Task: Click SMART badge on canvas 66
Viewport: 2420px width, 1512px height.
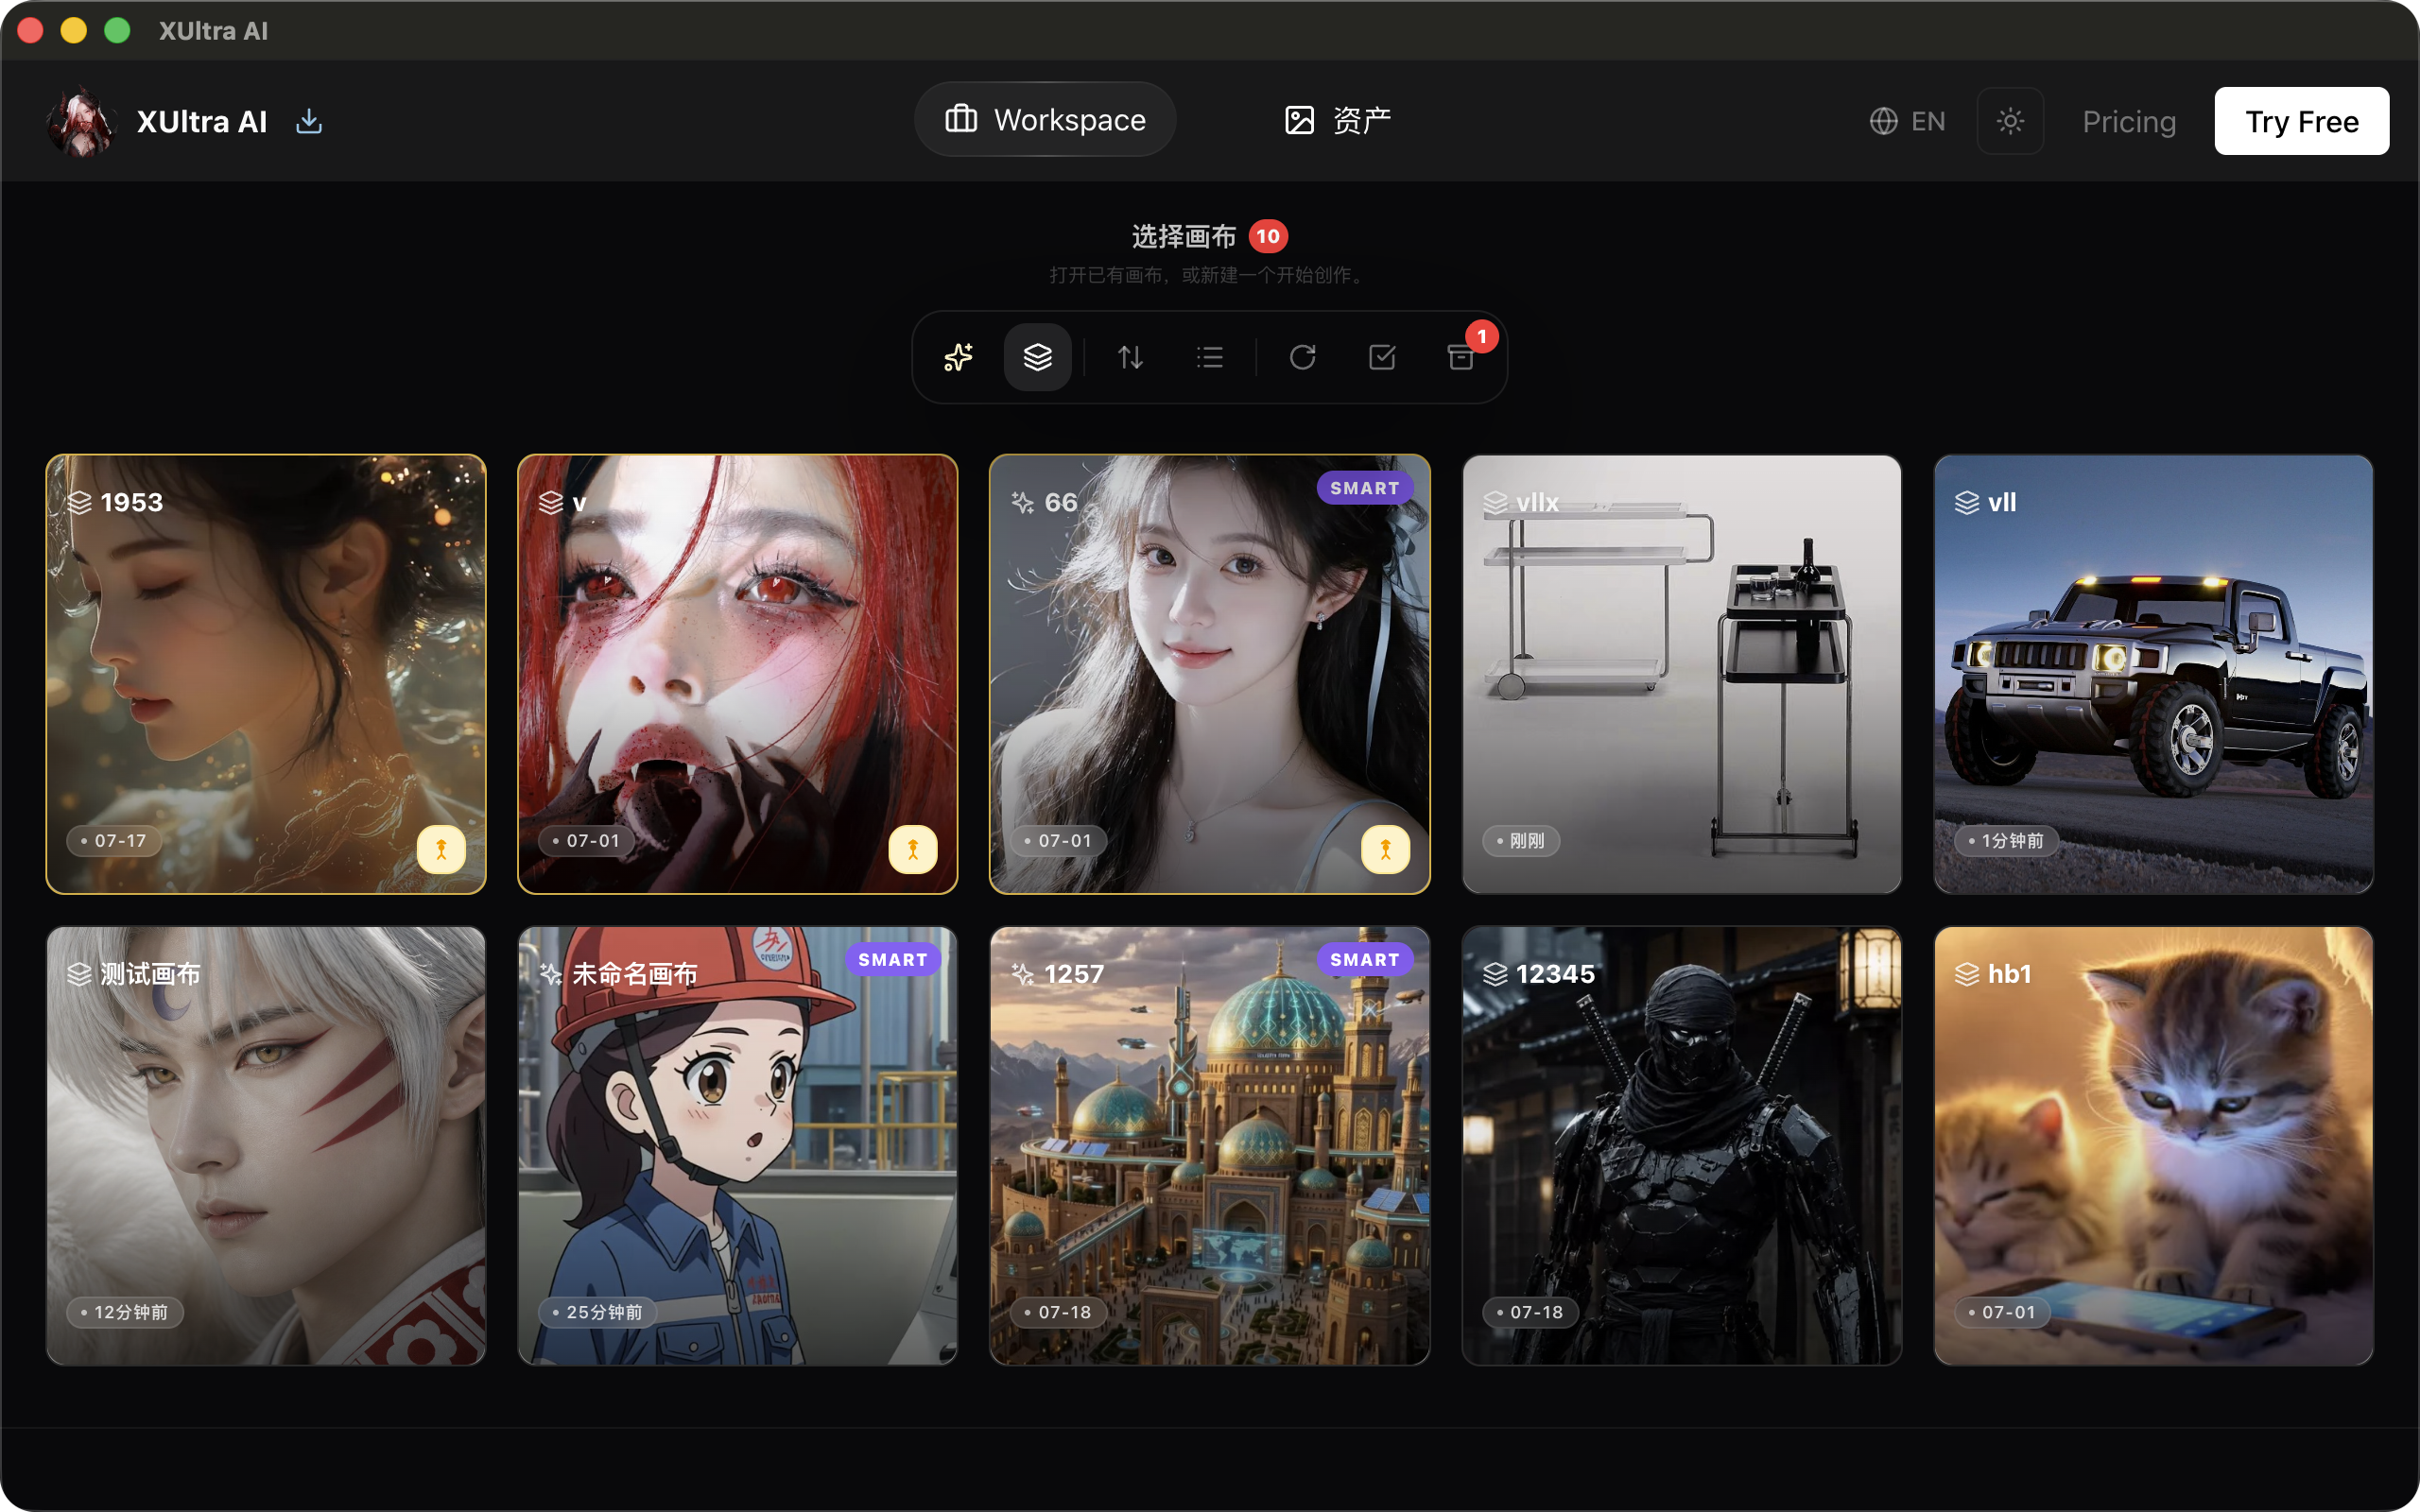Action: (1364, 488)
